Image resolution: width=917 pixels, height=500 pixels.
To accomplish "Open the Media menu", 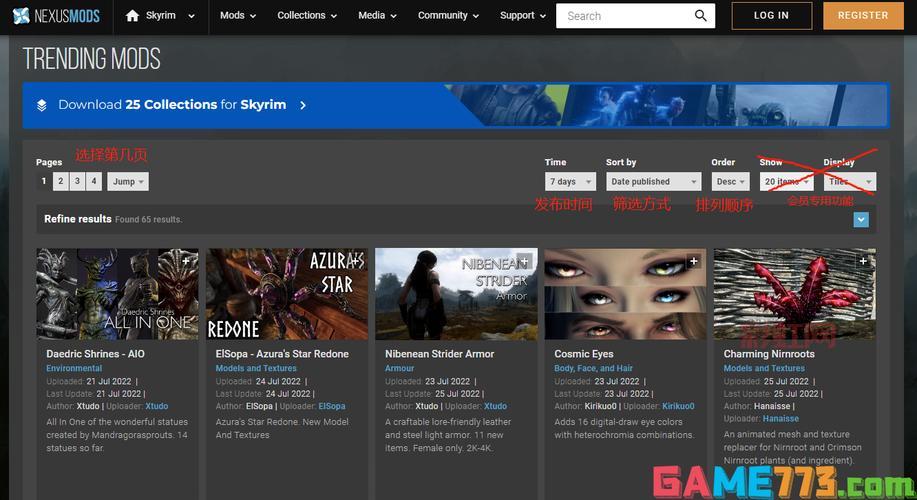I will (x=377, y=16).
